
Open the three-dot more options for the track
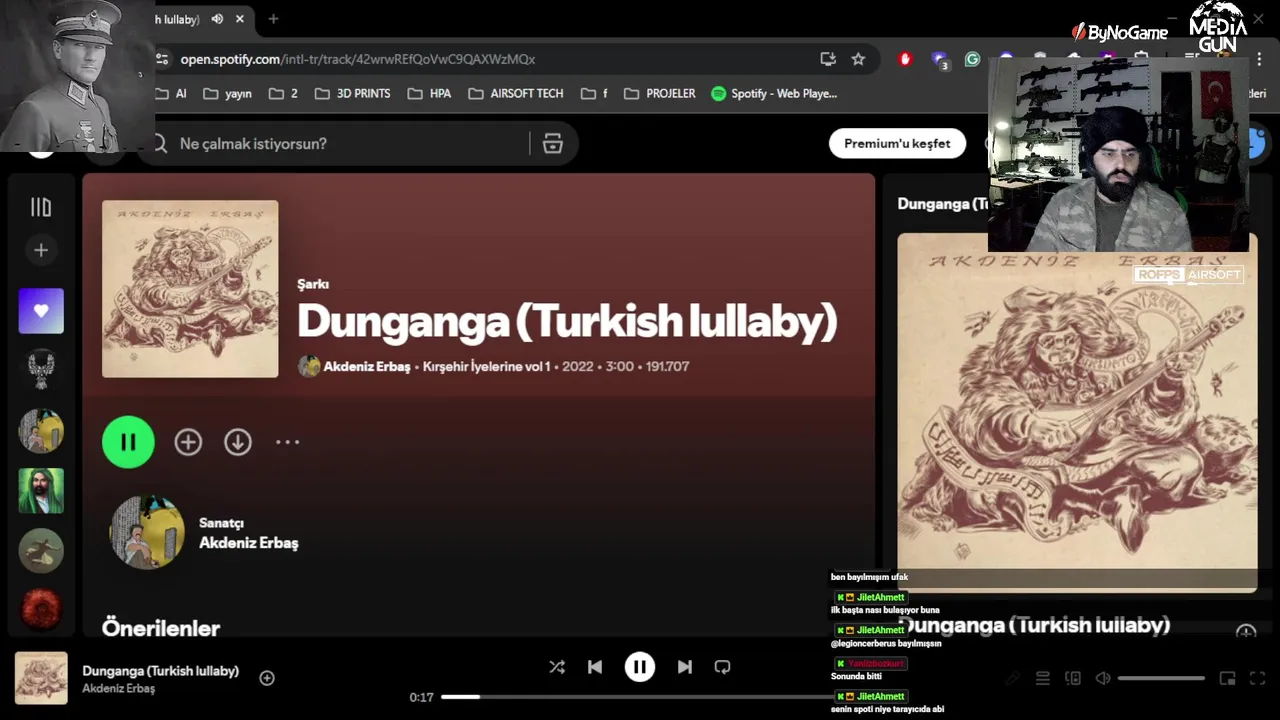click(287, 442)
